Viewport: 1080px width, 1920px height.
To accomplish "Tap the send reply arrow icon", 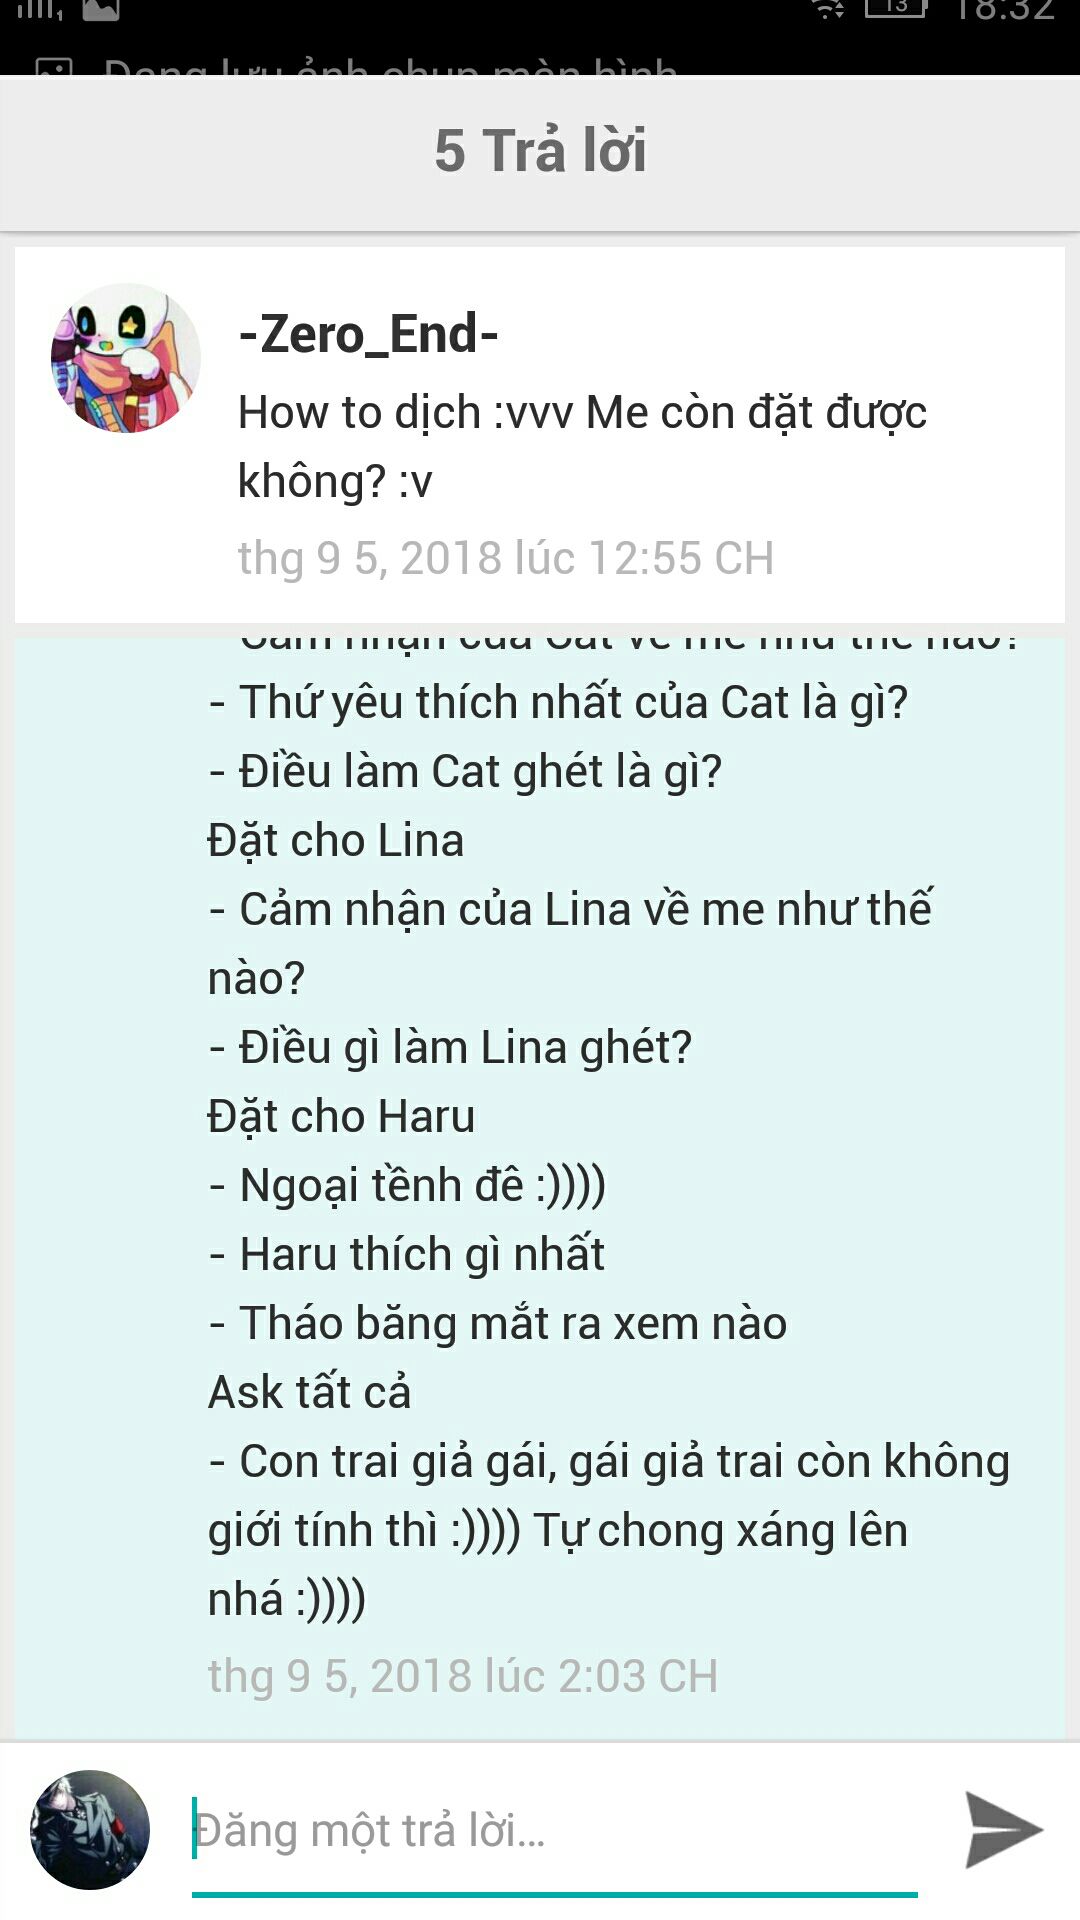I will tap(1003, 1830).
